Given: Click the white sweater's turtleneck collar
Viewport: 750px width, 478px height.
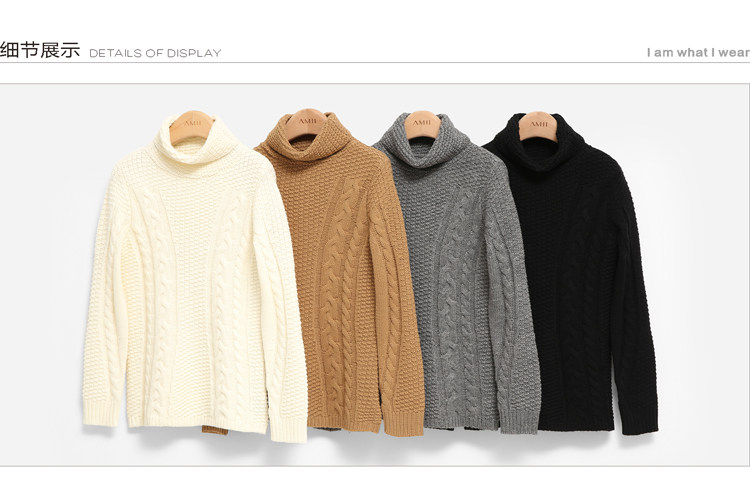Looking at the screenshot, I should [x=193, y=141].
